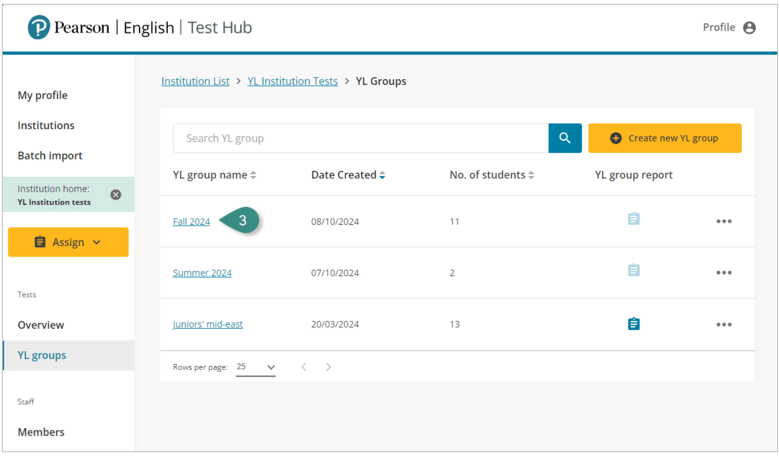Open the Profile account icon
Image resolution: width=779 pixels, height=456 pixels.
[749, 28]
